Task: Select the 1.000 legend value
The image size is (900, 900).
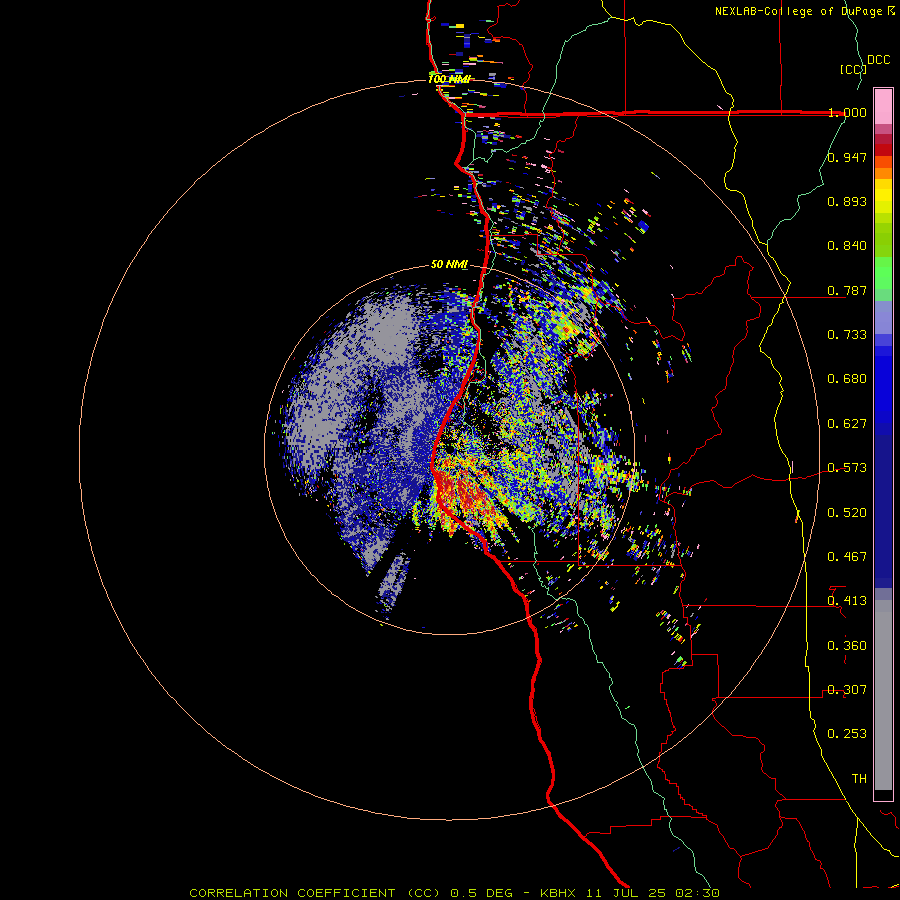Action: click(847, 112)
